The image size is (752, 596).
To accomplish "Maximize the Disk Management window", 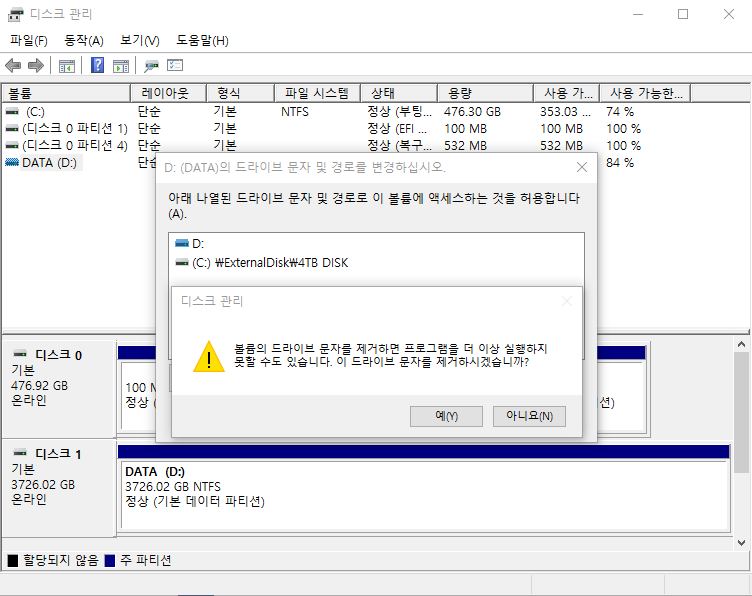I will [x=683, y=14].
